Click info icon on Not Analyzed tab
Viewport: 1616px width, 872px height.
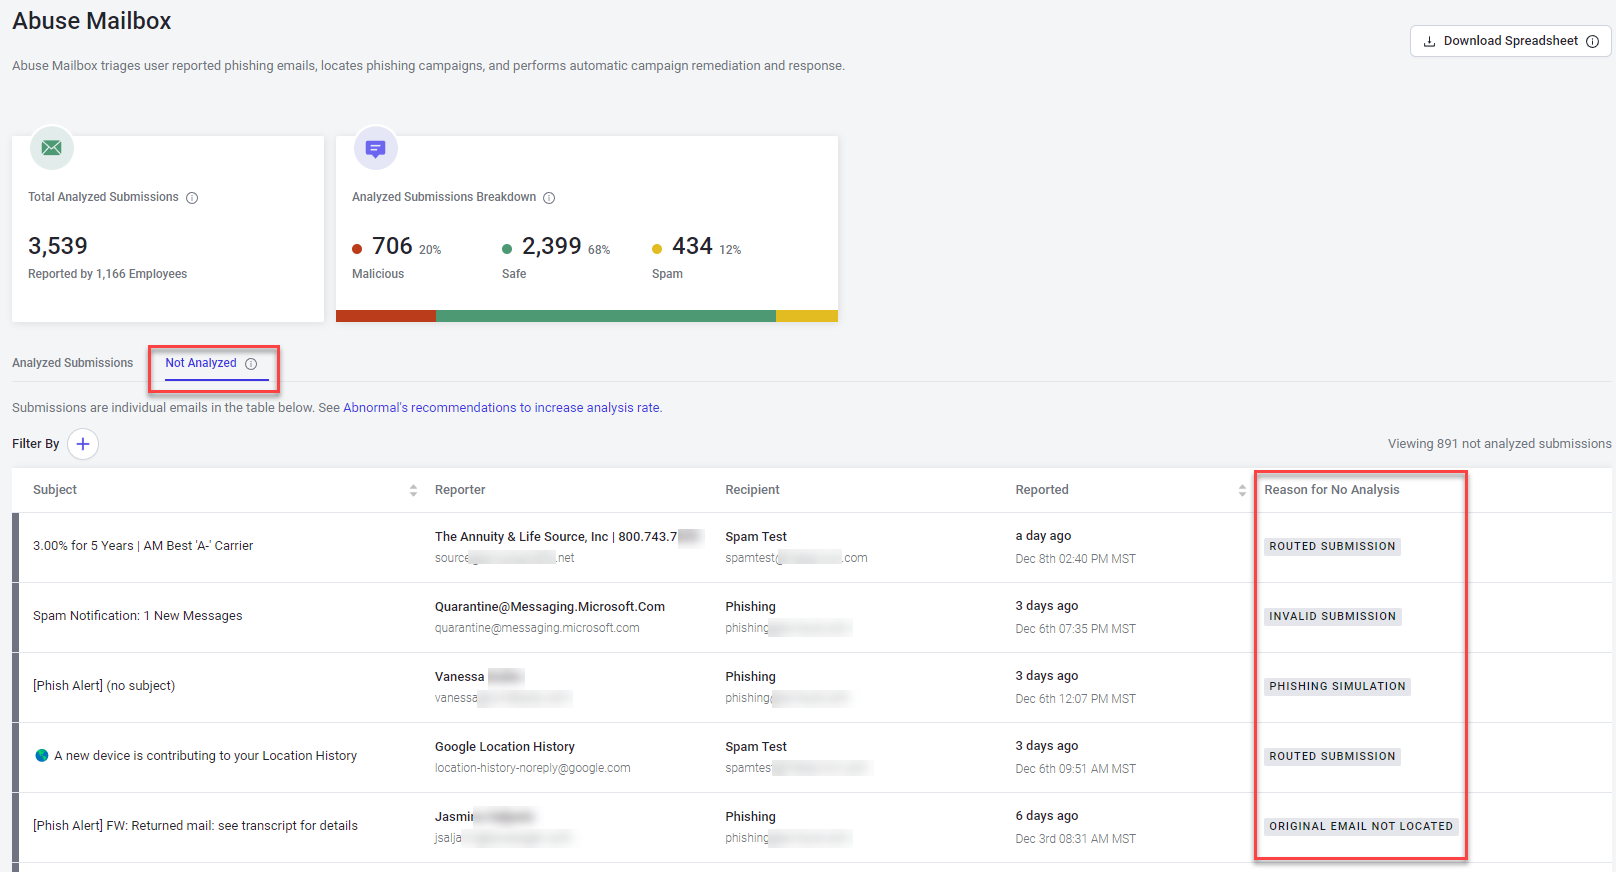click(251, 364)
